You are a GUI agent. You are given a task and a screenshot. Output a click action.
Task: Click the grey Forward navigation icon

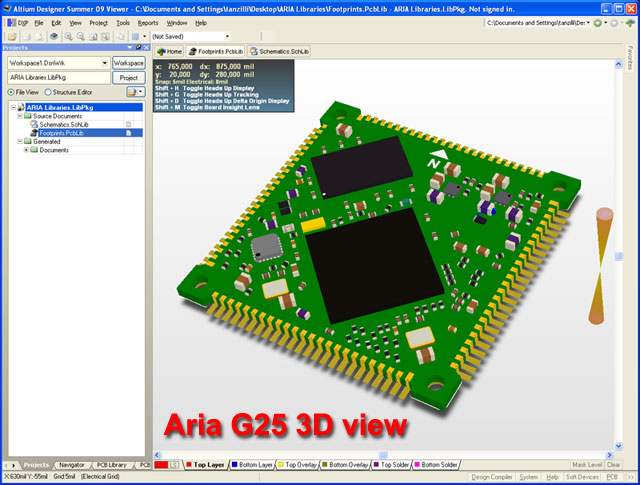[x=614, y=23]
